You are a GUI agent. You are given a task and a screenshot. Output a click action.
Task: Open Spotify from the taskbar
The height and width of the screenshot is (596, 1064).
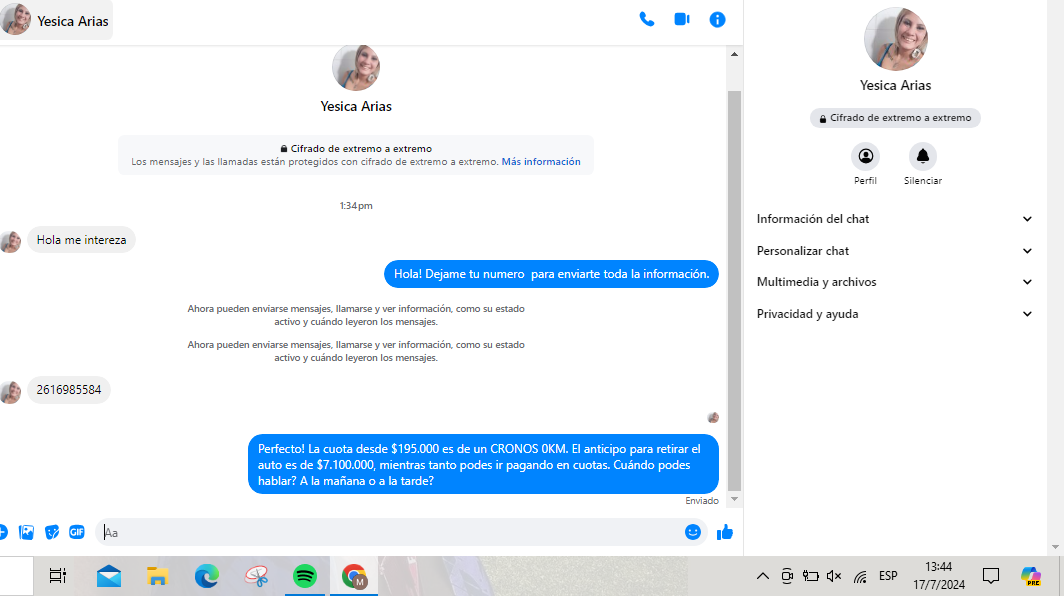(305, 576)
